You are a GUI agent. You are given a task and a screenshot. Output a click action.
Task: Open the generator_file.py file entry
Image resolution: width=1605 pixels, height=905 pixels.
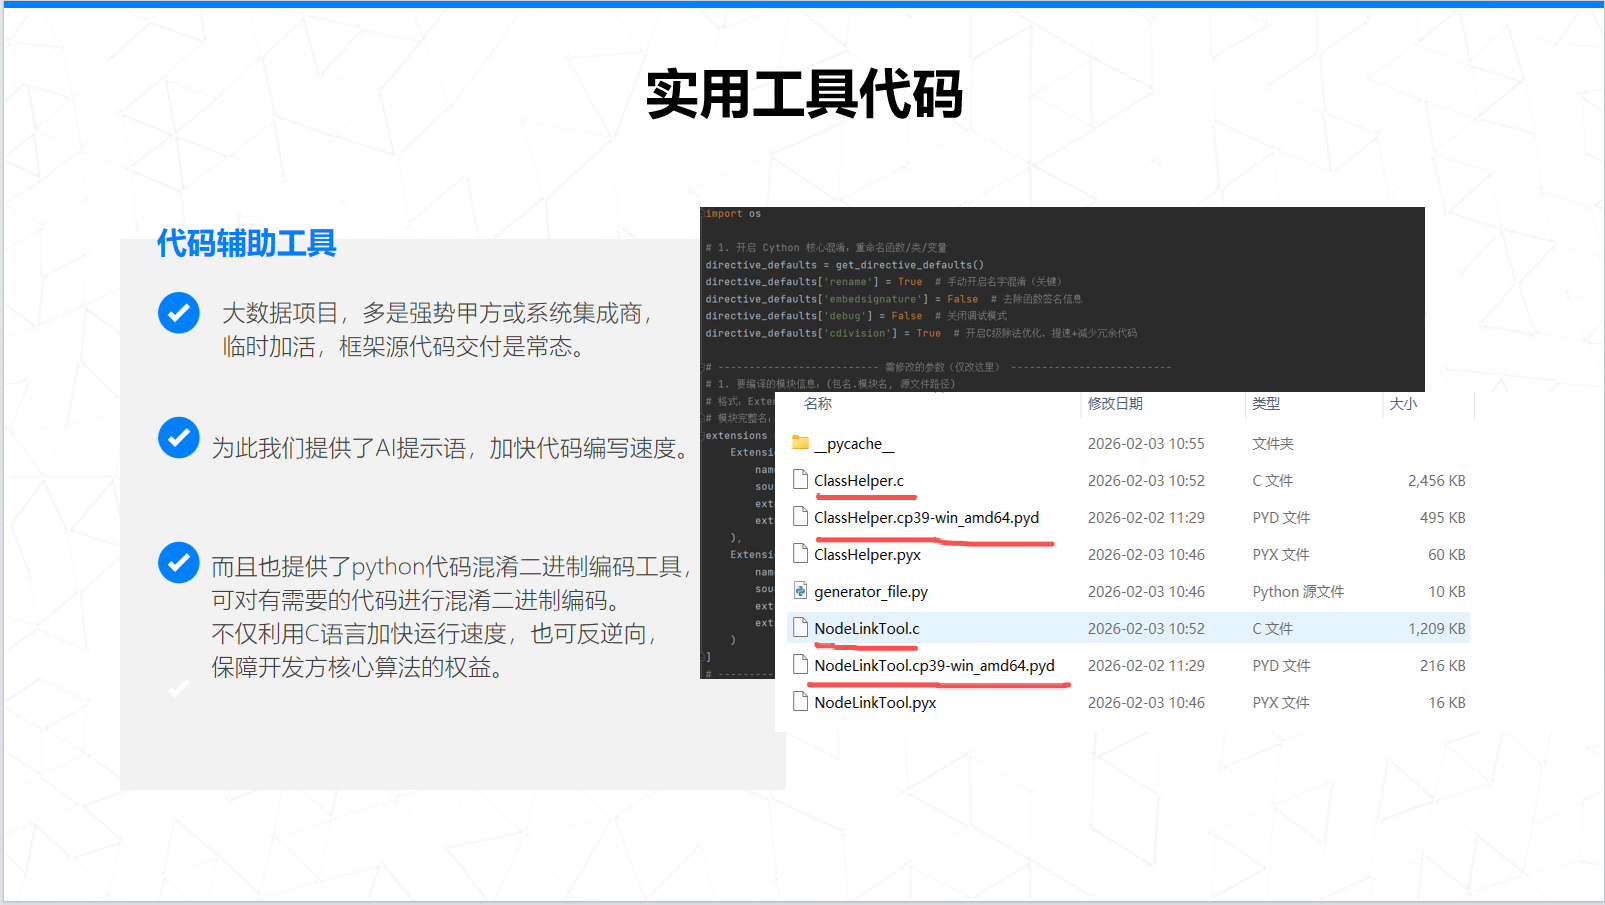point(870,591)
